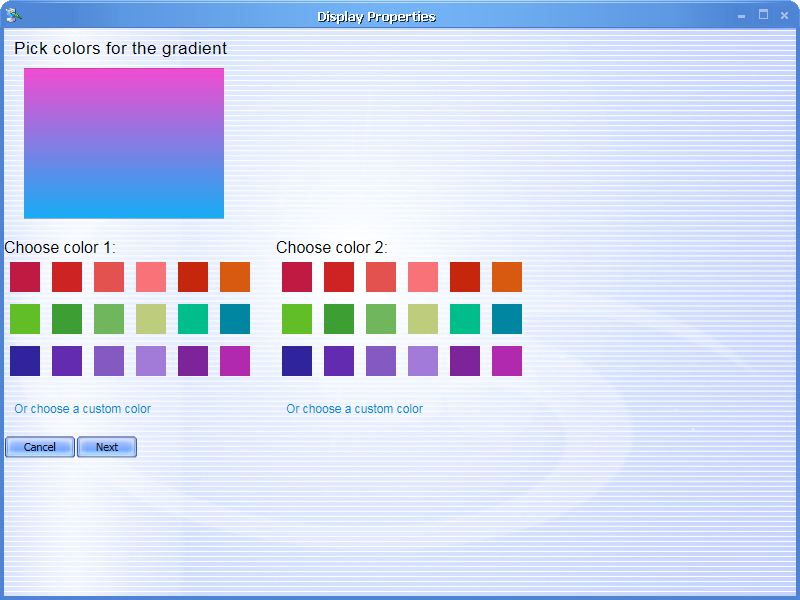Pick salmon pink swatch for color 1
Screen dimensions: 800x600
(151, 277)
